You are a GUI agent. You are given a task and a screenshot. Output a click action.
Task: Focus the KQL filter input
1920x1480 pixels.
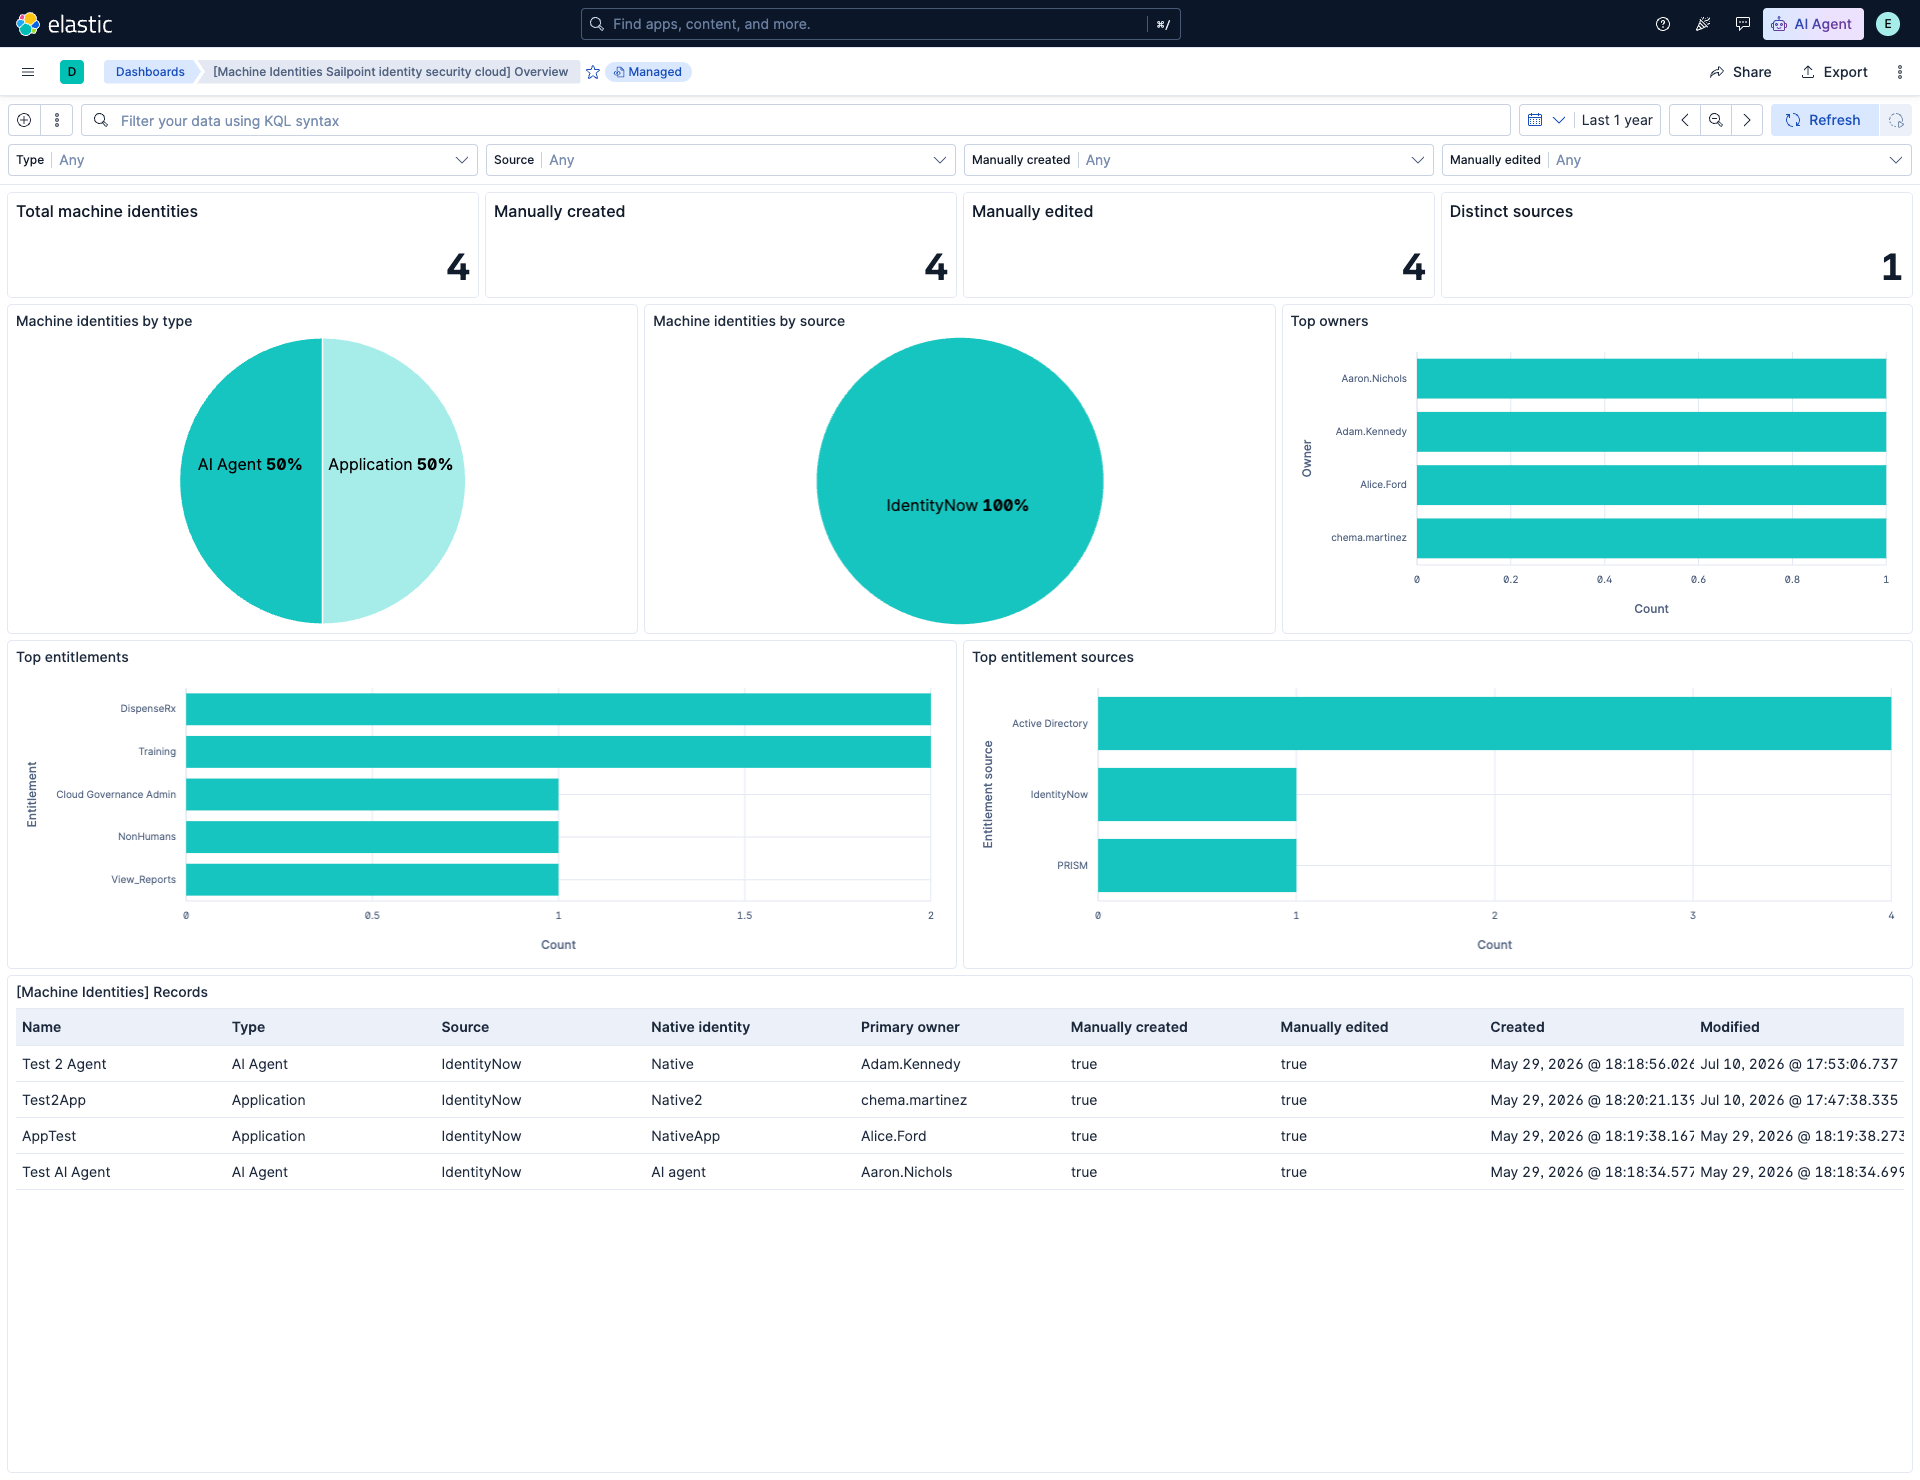(x=796, y=120)
